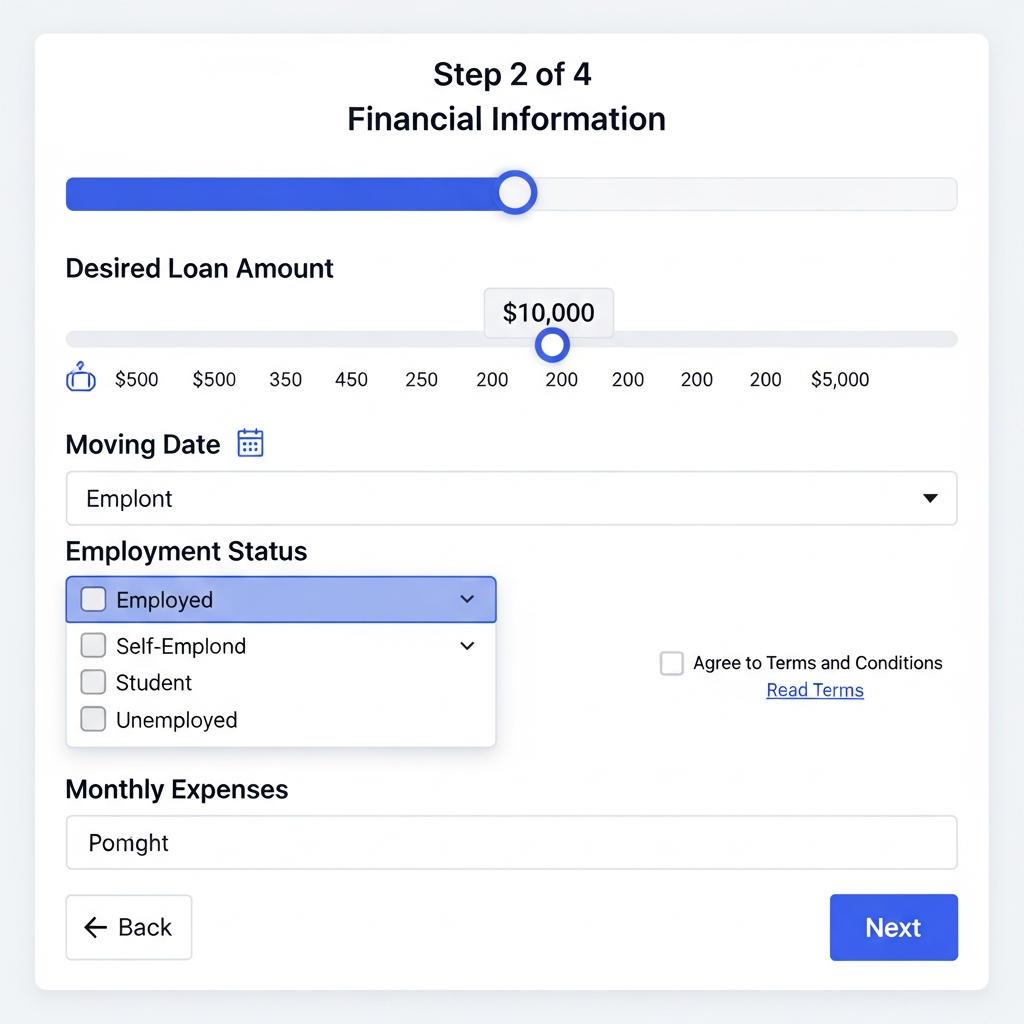Click the Desired Loan Amount slider handle

(x=552, y=345)
